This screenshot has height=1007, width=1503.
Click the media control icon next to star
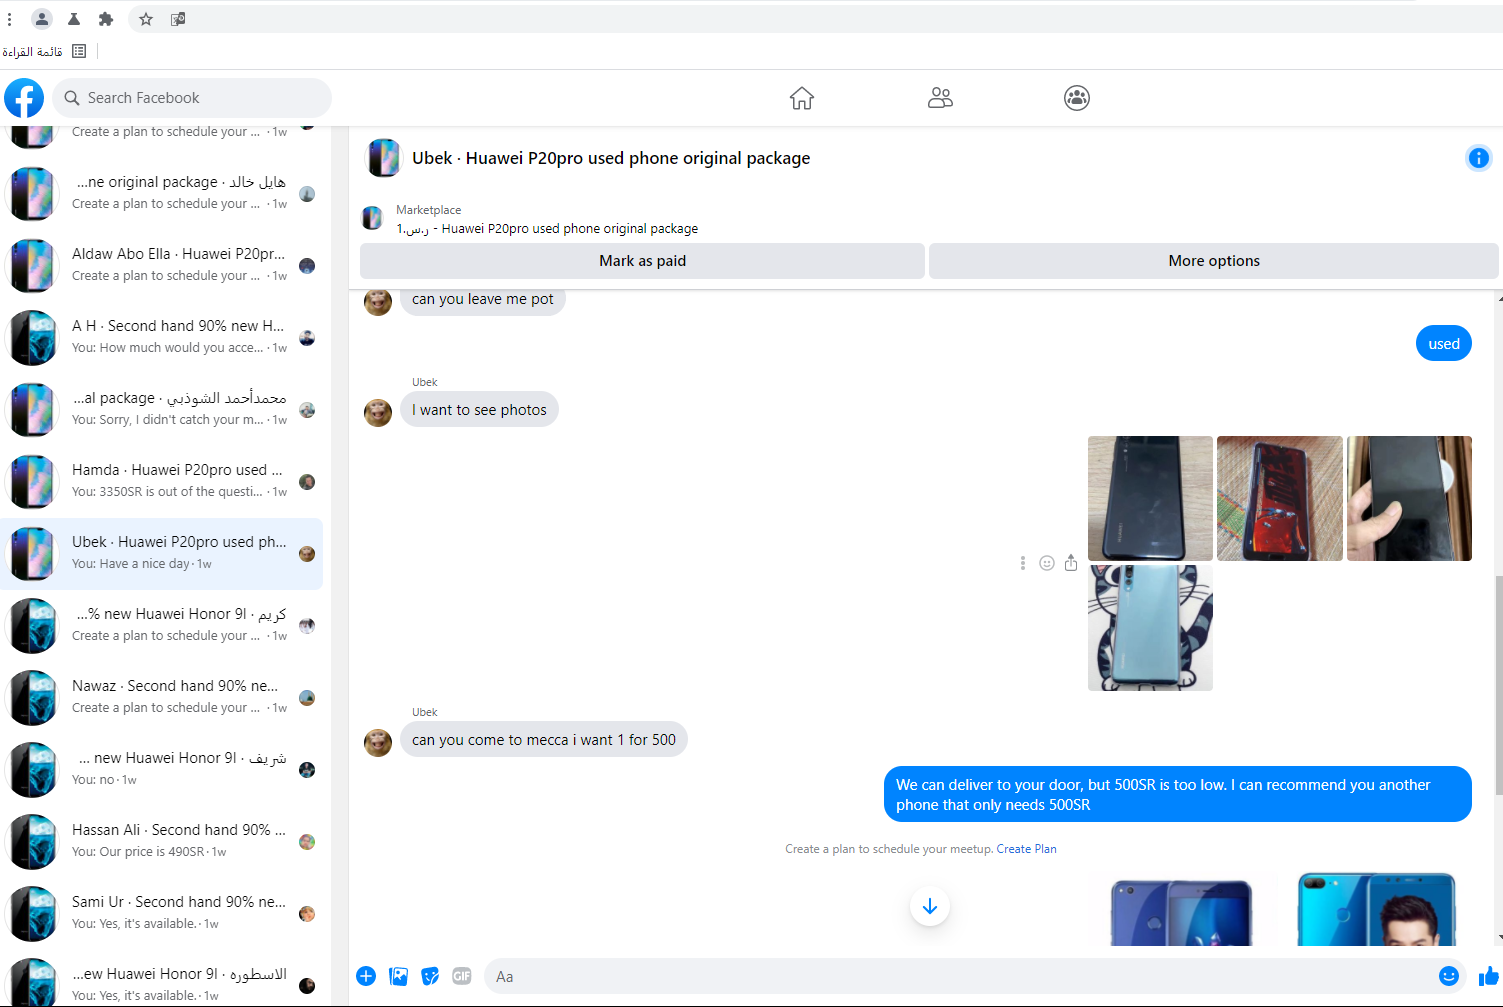coord(178,19)
